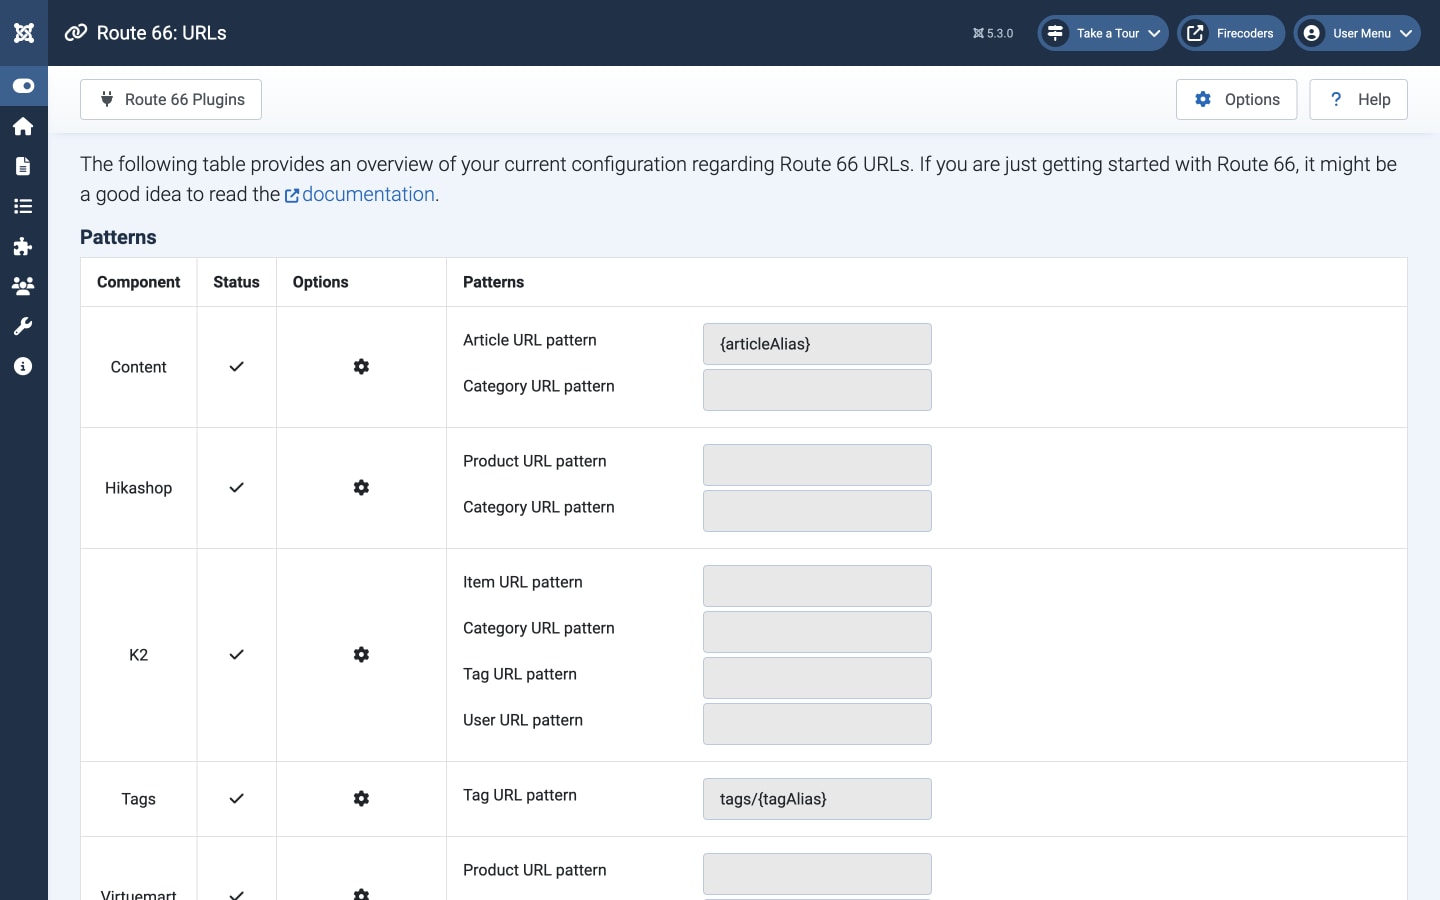The image size is (1440, 900).
Task: Click the Article URL pattern label
Action: [x=529, y=340]
